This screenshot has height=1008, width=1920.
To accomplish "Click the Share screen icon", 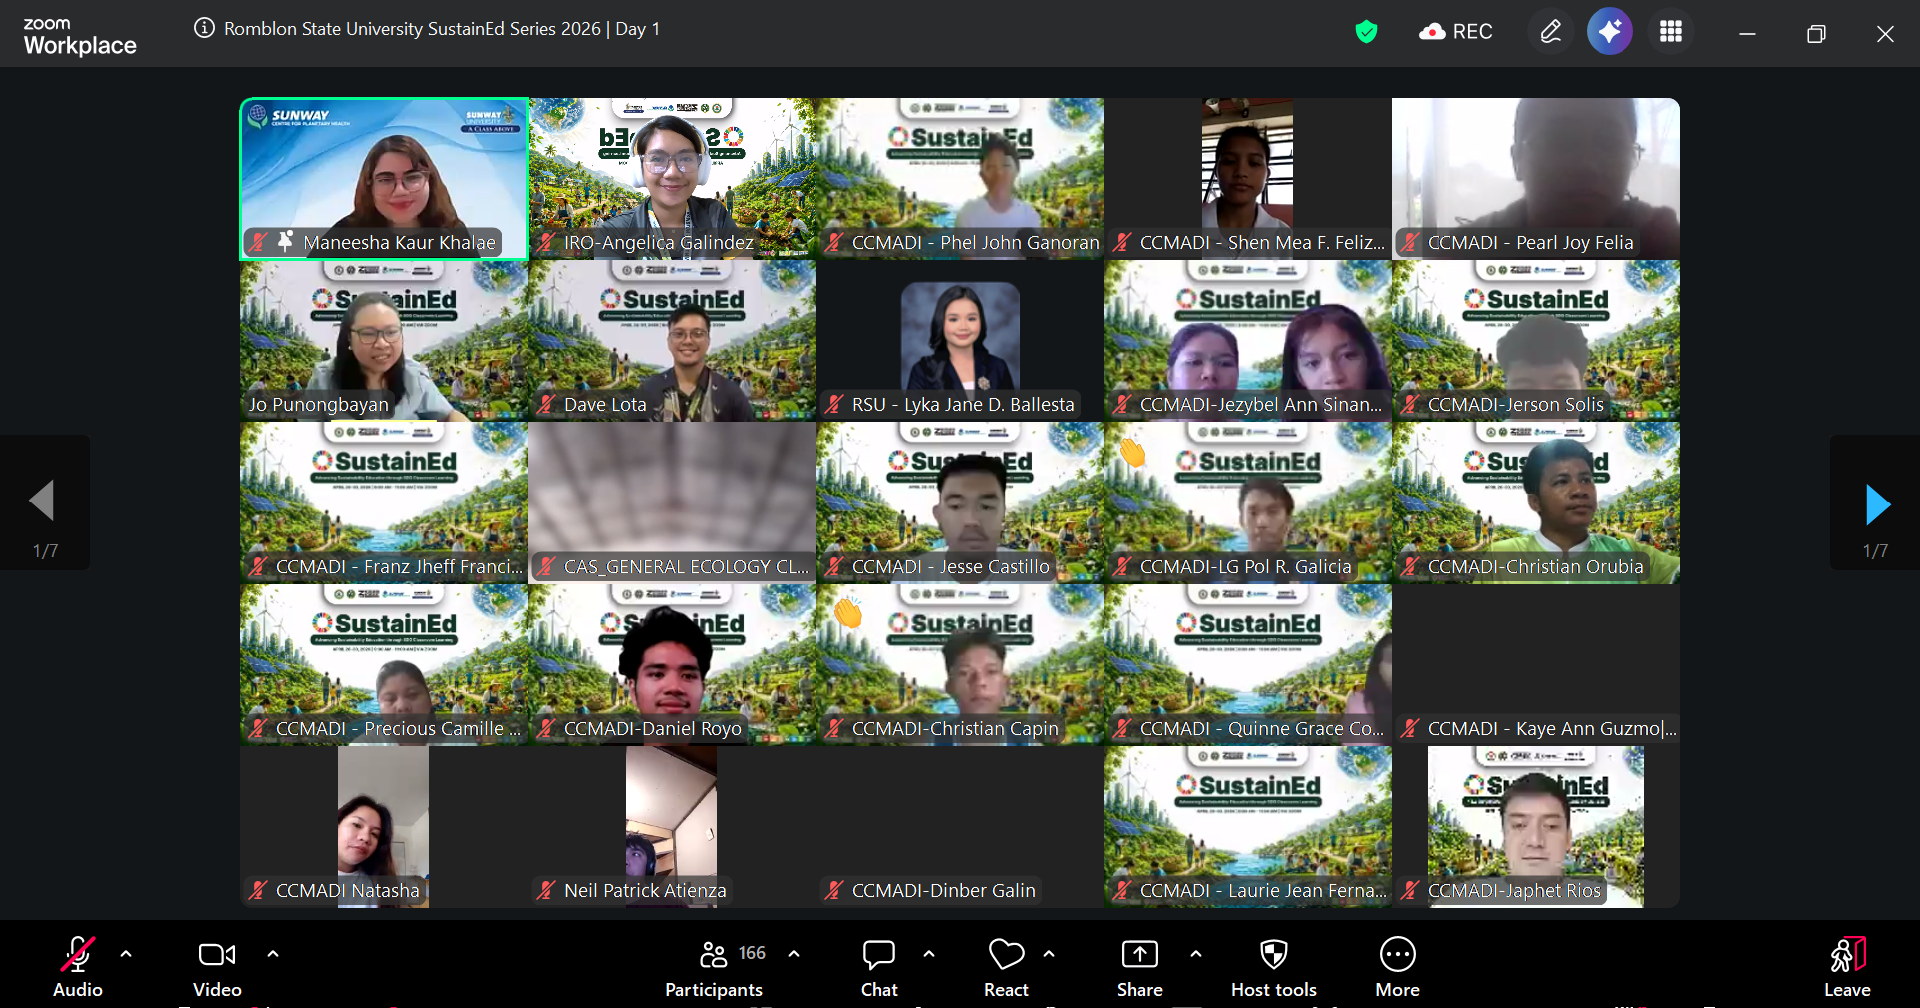I will pyautogui.click(x=1139, y=966).
